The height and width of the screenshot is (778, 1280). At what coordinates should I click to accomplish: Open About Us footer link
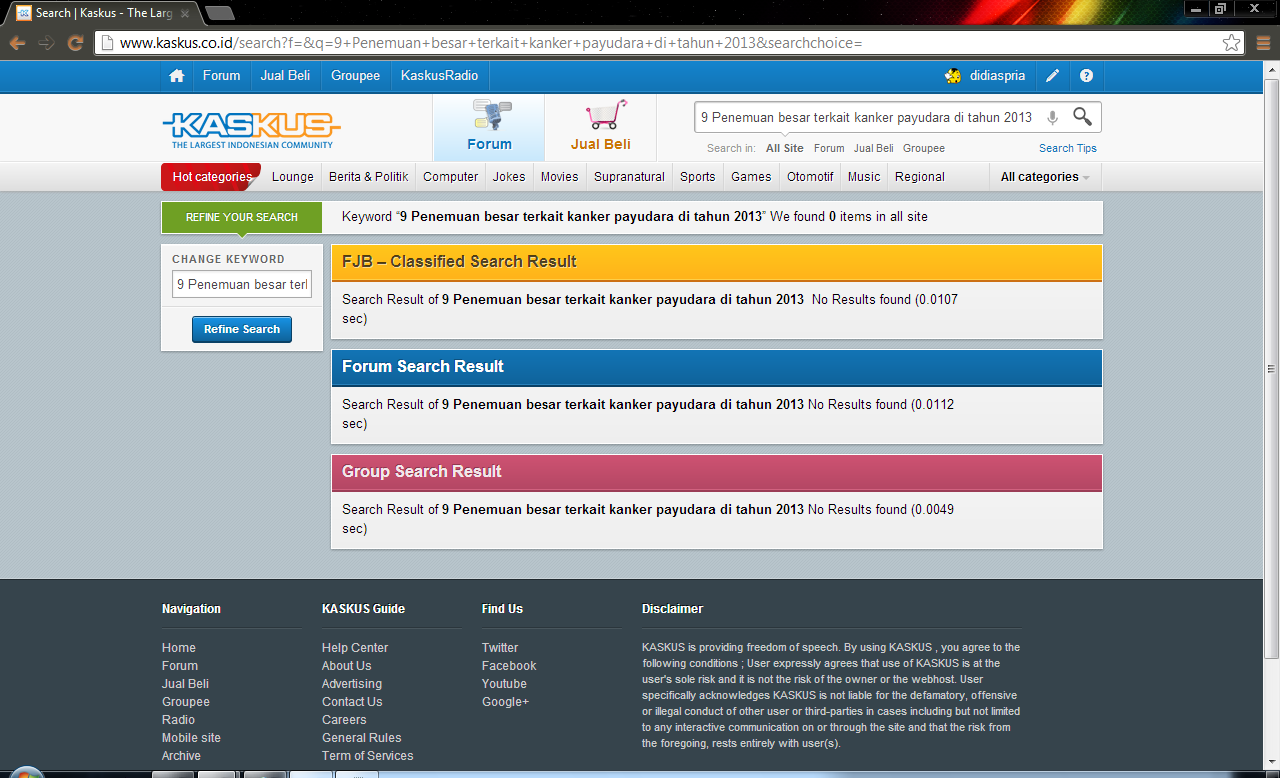pos(346,666)
